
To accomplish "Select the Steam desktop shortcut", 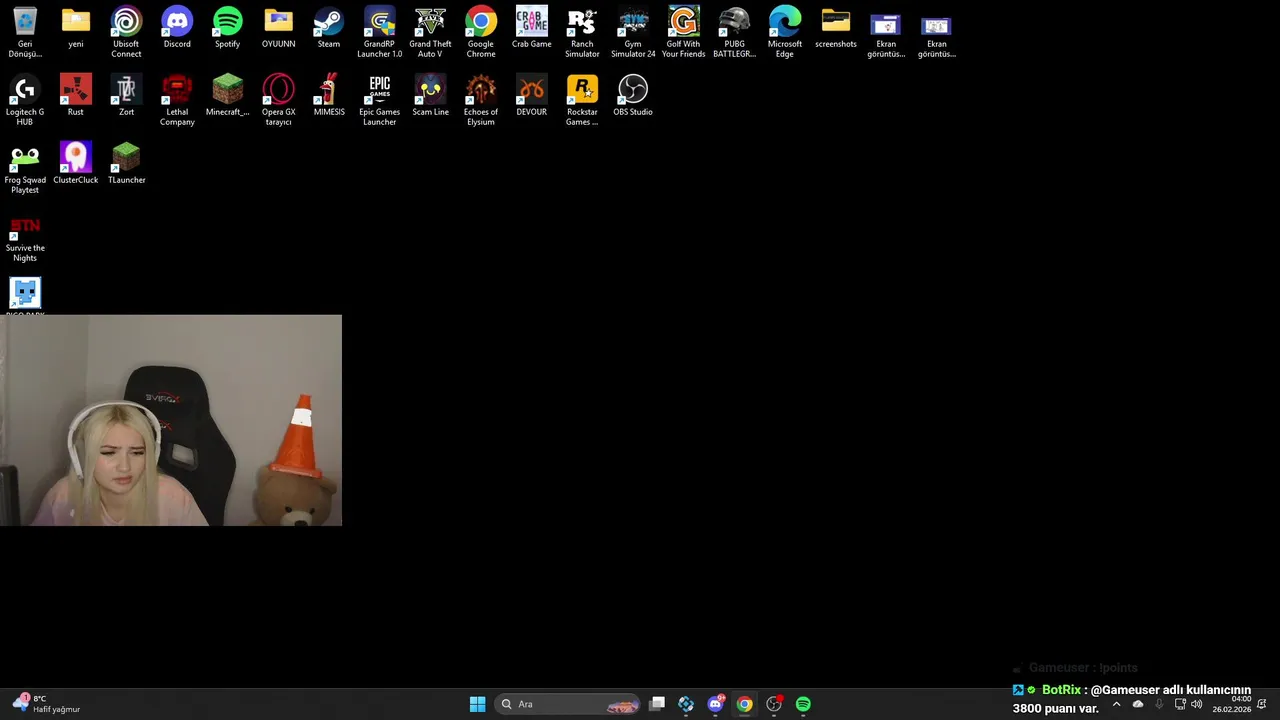I will point(328,28).
